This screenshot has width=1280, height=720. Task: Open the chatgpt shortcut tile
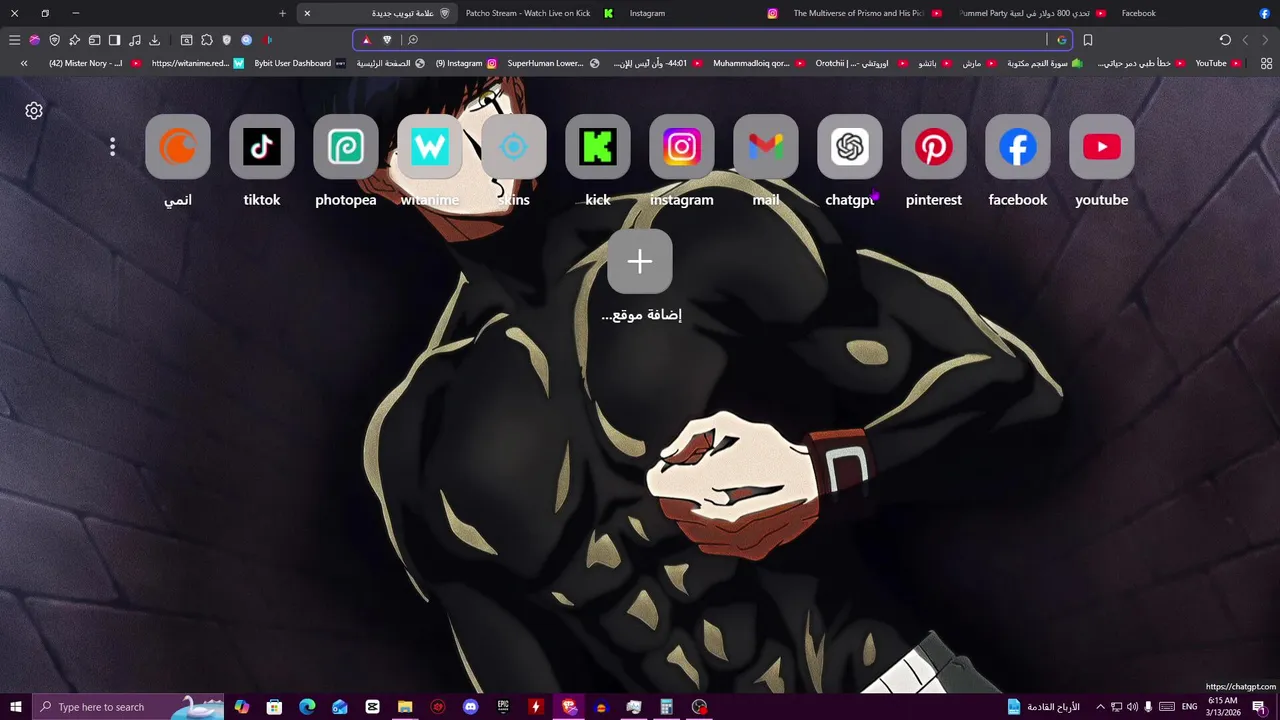(x=850, y=147)
